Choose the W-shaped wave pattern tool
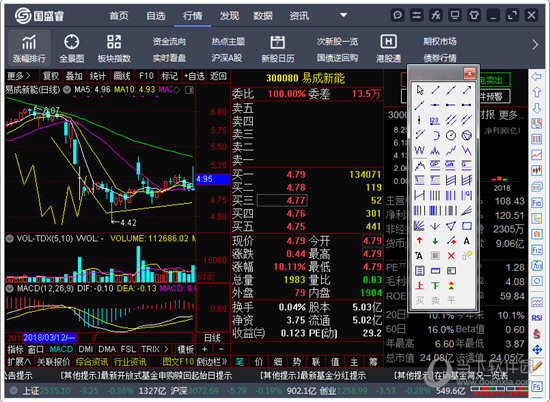 (x=420, y=150)
